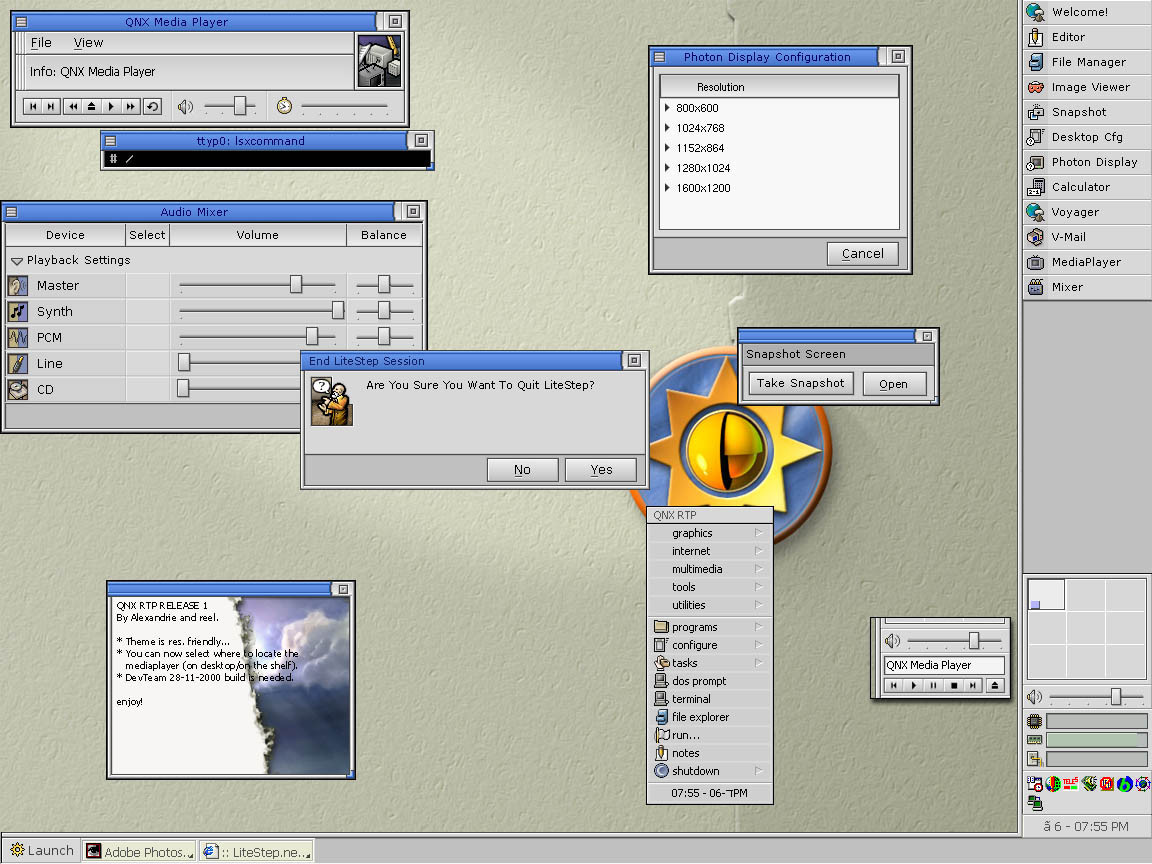Click rewind in the QNX Media Player window

(73, 107)
